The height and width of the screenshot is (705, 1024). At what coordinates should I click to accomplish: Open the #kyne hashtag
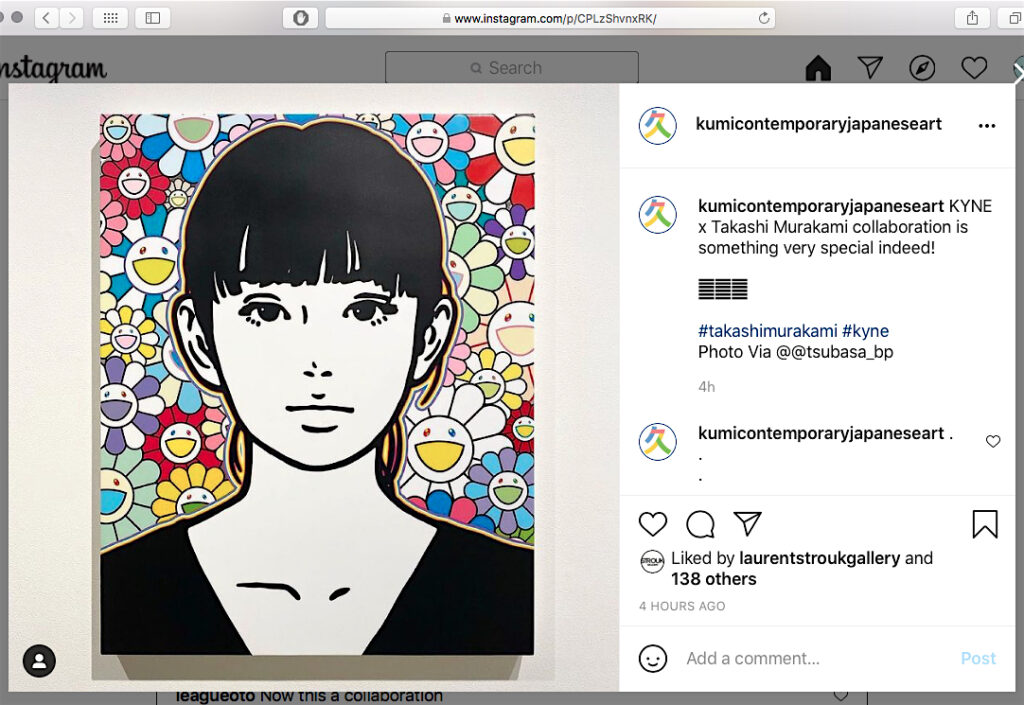pos(865,331)
